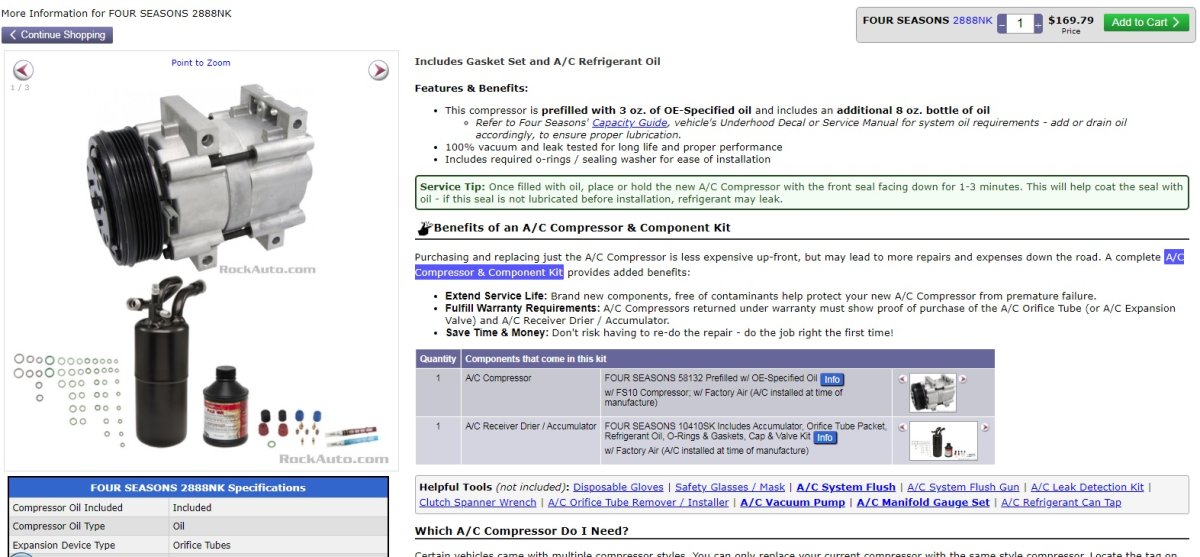Viewport: 1200px width, 557px height.
Task: Select Compressor Oil Included specification row
Action: [x=198, y=508]
